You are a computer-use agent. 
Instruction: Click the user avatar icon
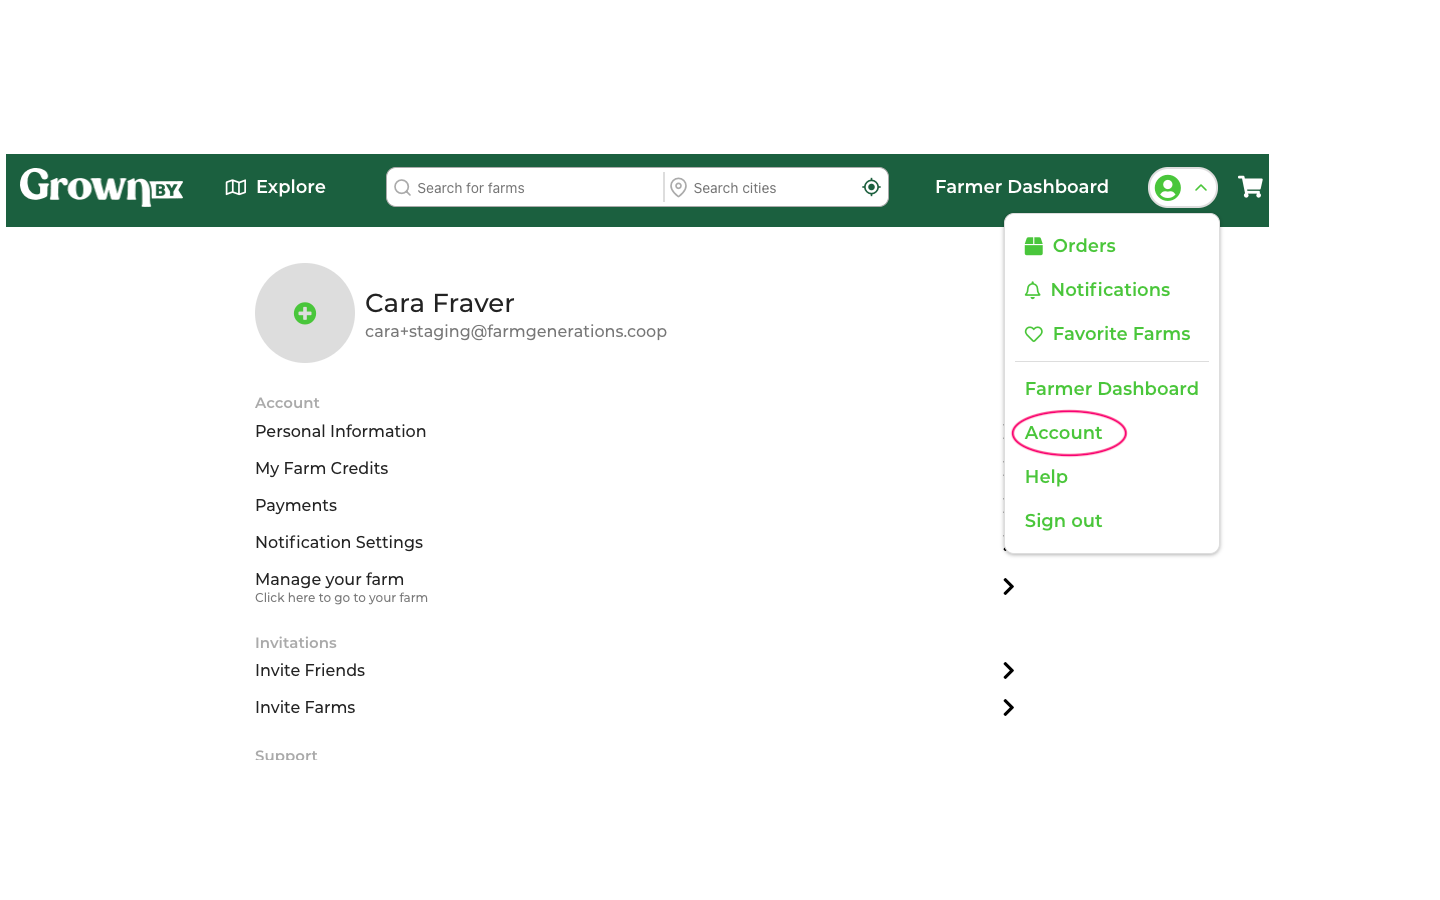(x=1167, y=187)
